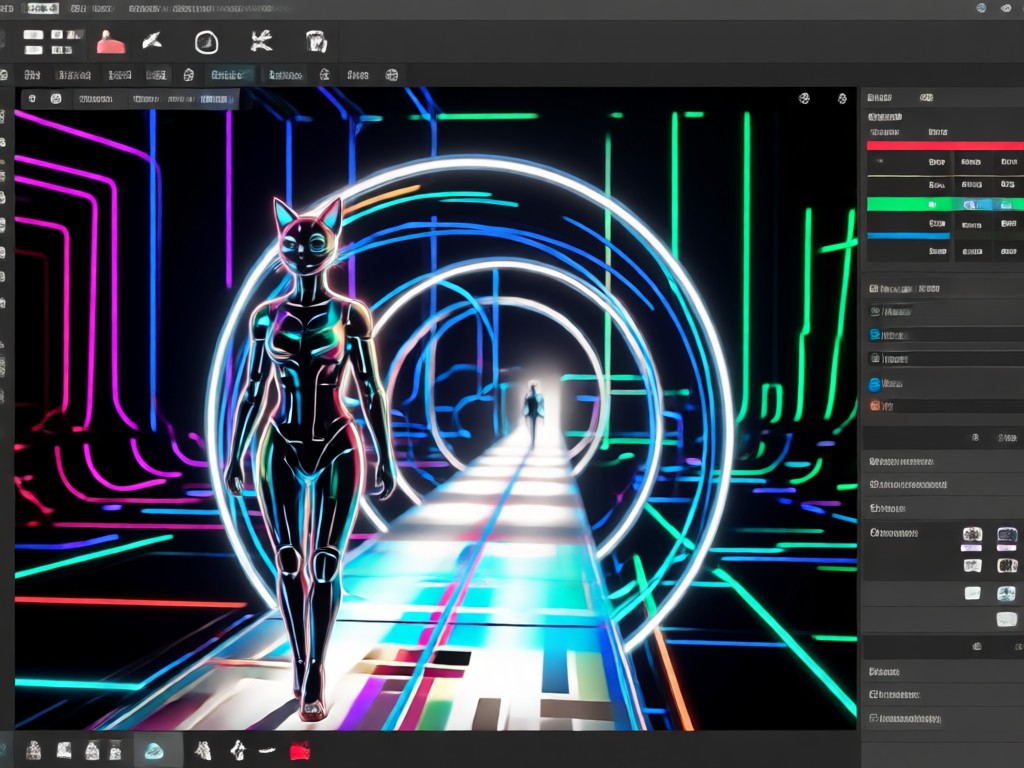Select the top-left thumbnail in the right panel grid
1024x768 pixels.
(x=972, y=534)
